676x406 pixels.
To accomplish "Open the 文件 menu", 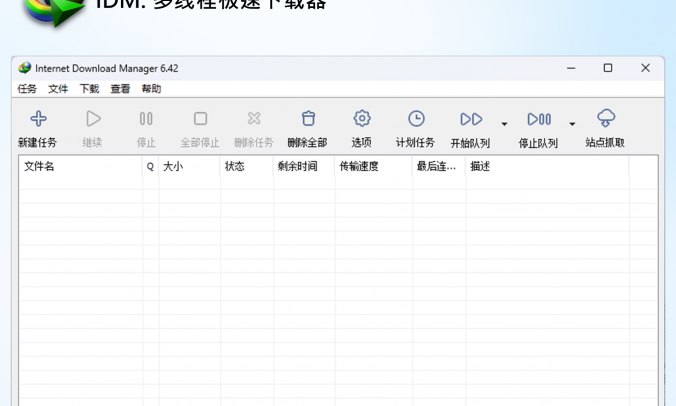I will [58, 89].
